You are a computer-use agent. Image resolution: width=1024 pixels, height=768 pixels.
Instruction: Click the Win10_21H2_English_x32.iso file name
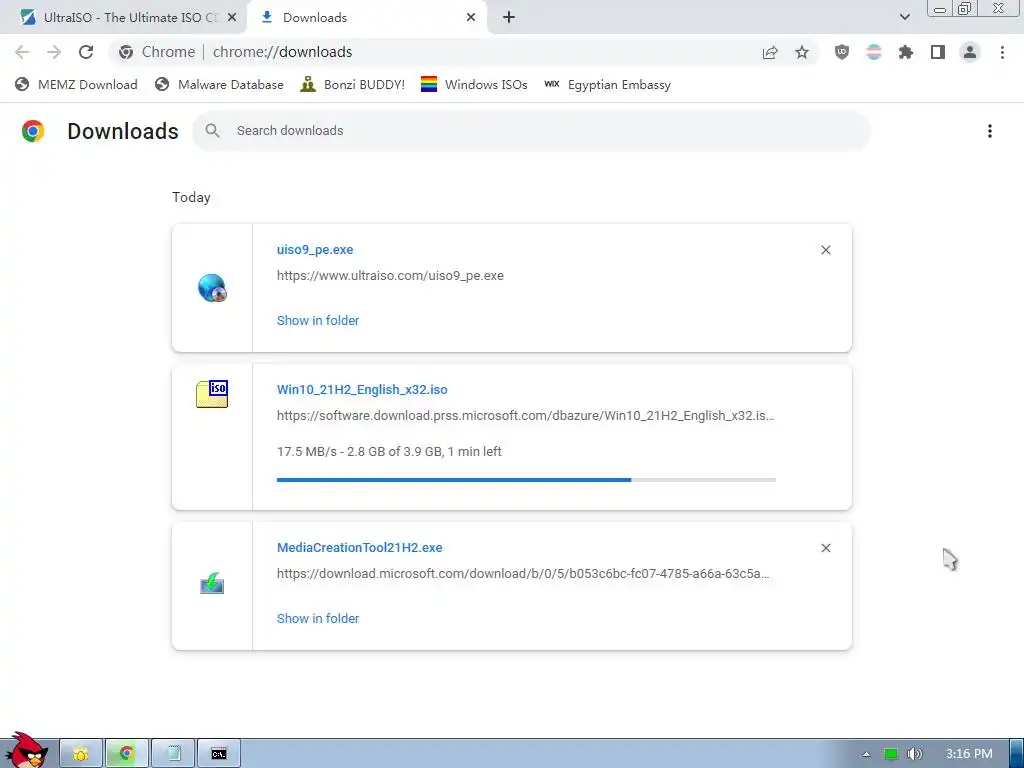[x=362, y=390]
